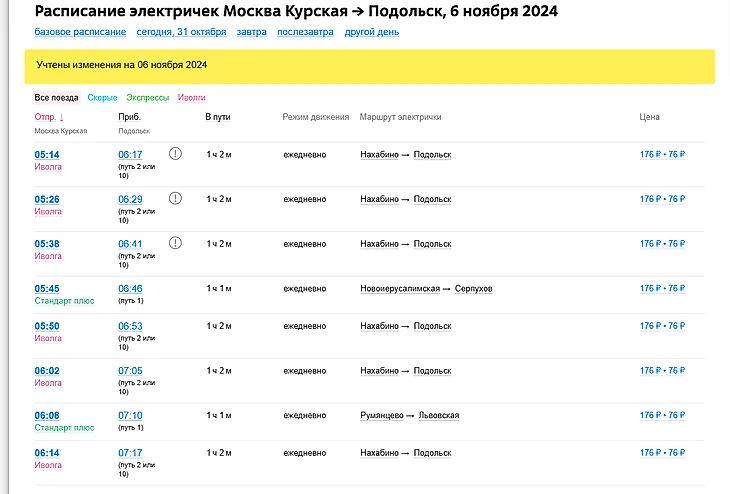
Task: Click the warning icon in the 05:14 row
Action: [175, 154]
